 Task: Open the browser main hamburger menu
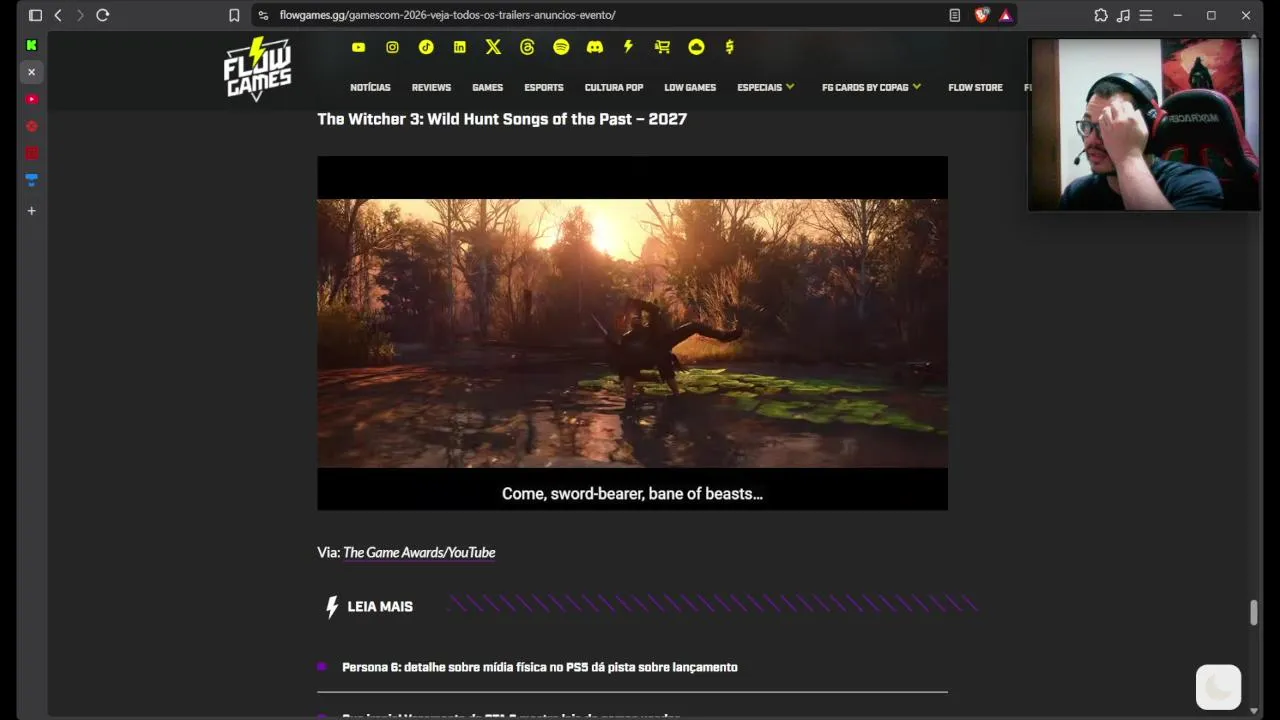point(1146,15)
